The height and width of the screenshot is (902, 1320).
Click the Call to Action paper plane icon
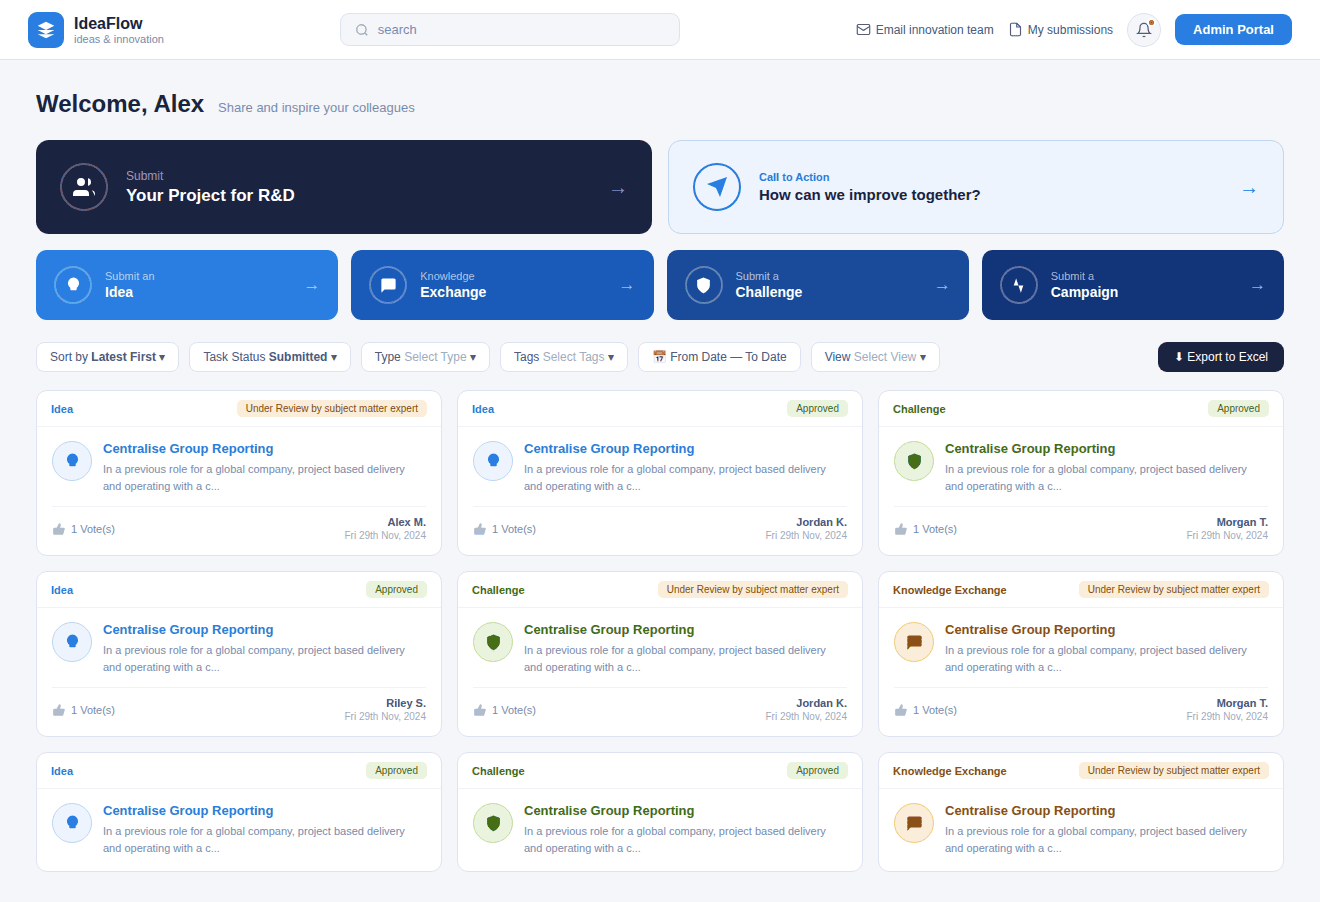(x=717, y=187)
